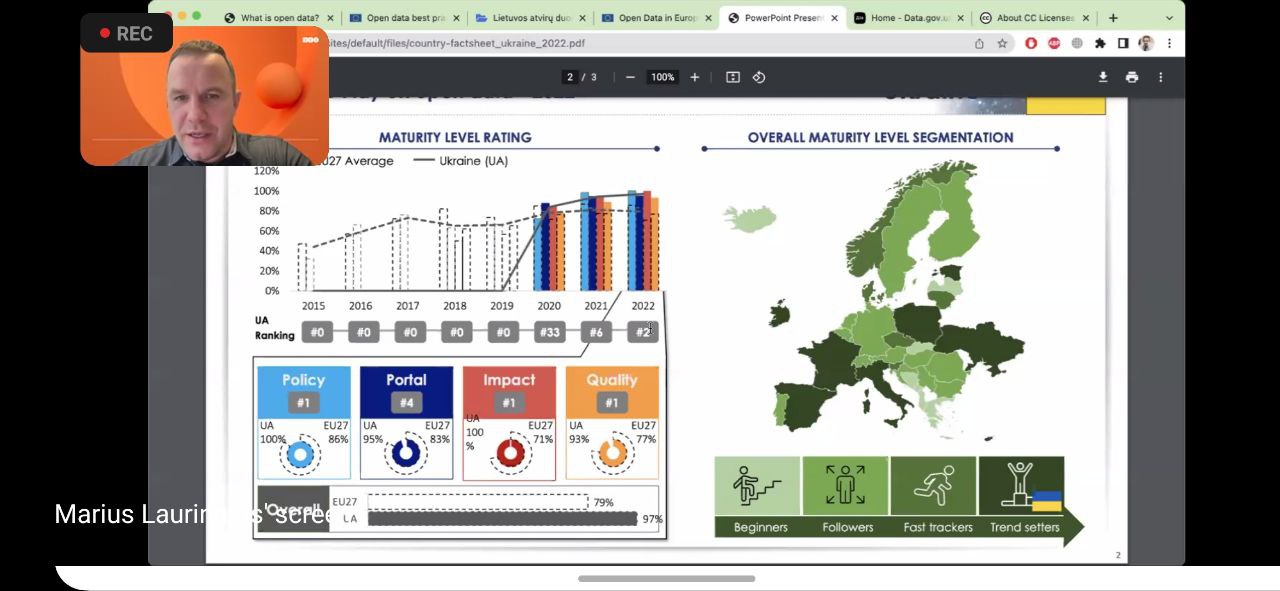Close the 'Lietuvos atvirų duo' tab
Viewport: 1280px width, 591px height.
pyautogui.click(x=583, y=18)
